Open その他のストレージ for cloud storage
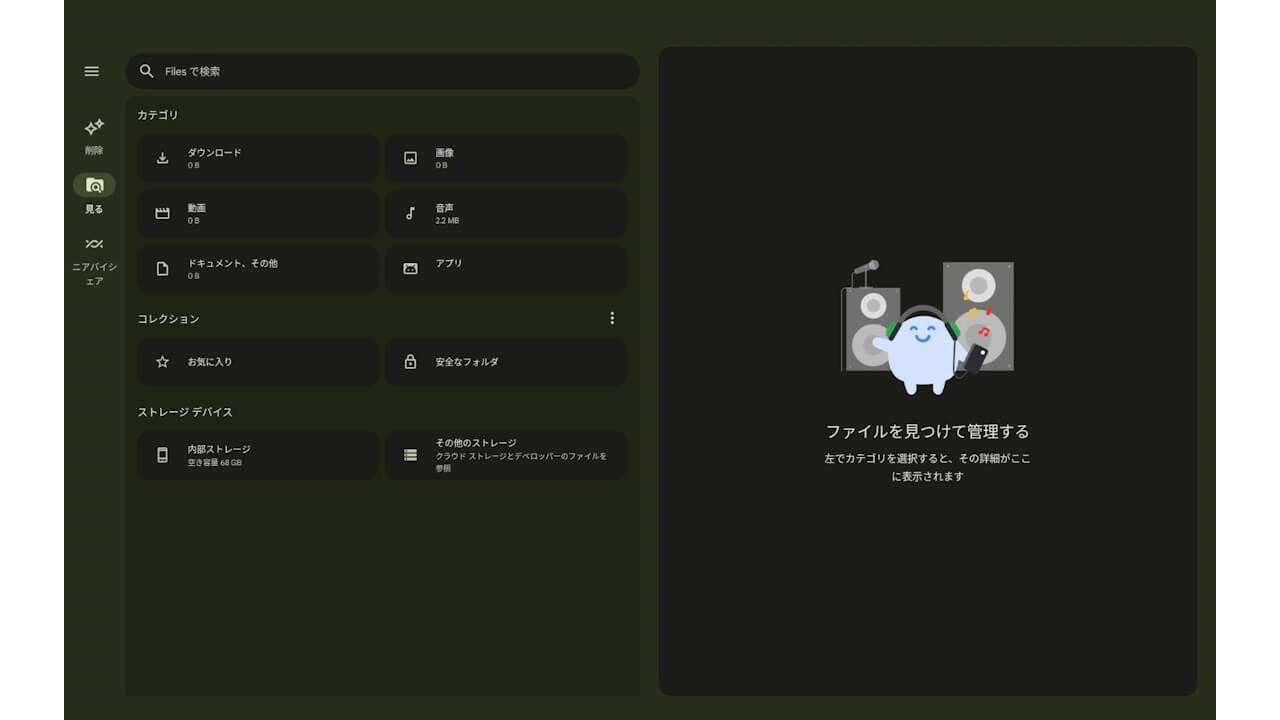 [506, 455]
